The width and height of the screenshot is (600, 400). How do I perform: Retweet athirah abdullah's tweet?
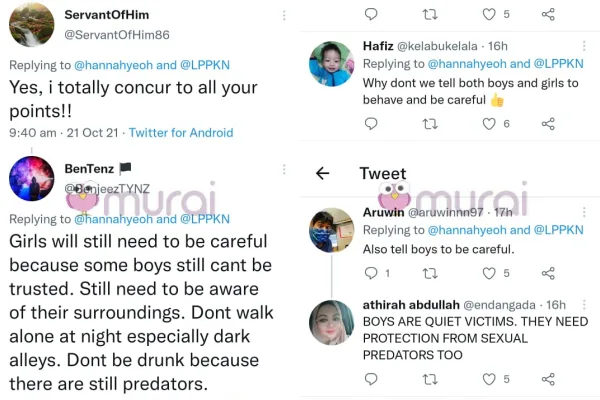click(x=430, y=379)
